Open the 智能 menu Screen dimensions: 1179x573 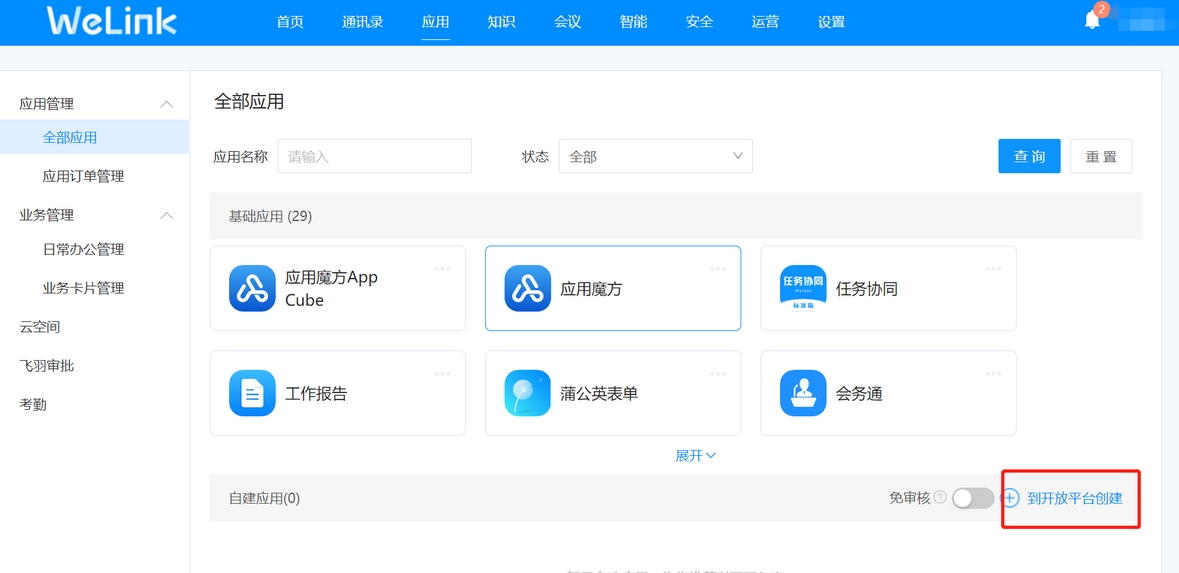633,22
